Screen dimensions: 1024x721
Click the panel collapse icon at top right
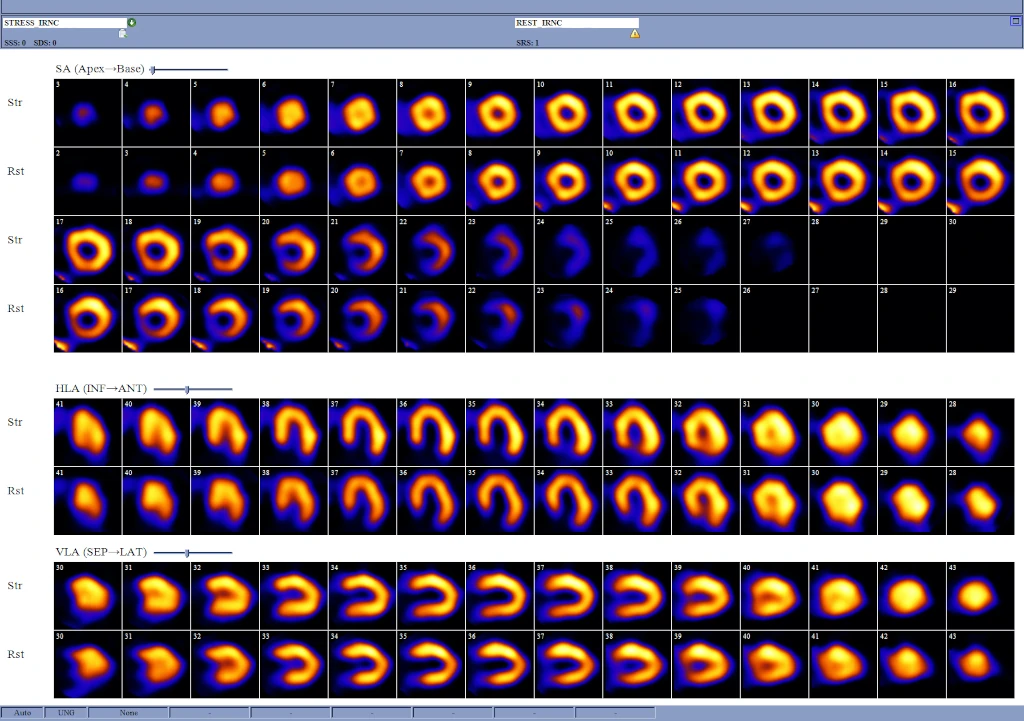[1015, 20]
